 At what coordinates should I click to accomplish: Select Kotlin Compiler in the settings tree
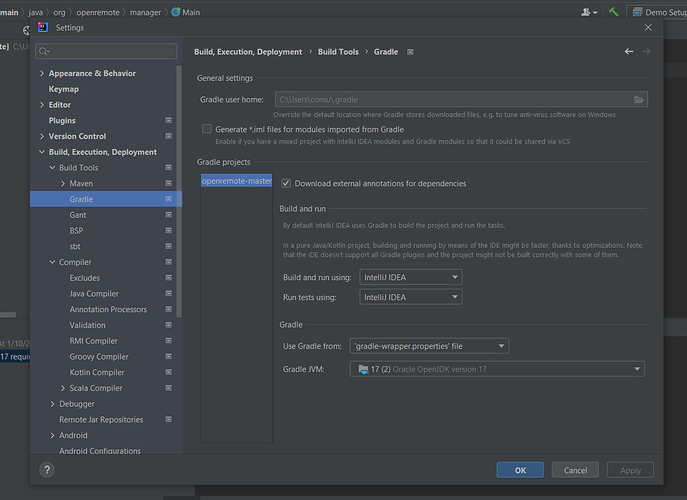tap(99, 372)
